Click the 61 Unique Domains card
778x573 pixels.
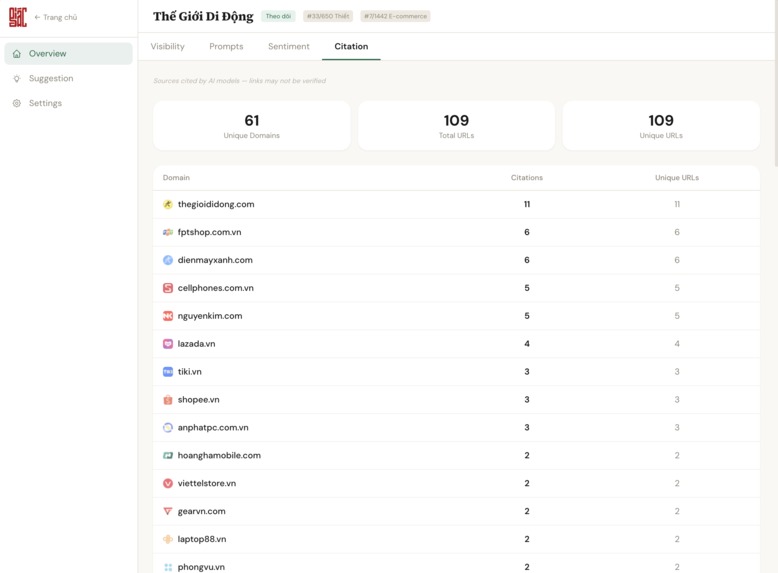252,126
